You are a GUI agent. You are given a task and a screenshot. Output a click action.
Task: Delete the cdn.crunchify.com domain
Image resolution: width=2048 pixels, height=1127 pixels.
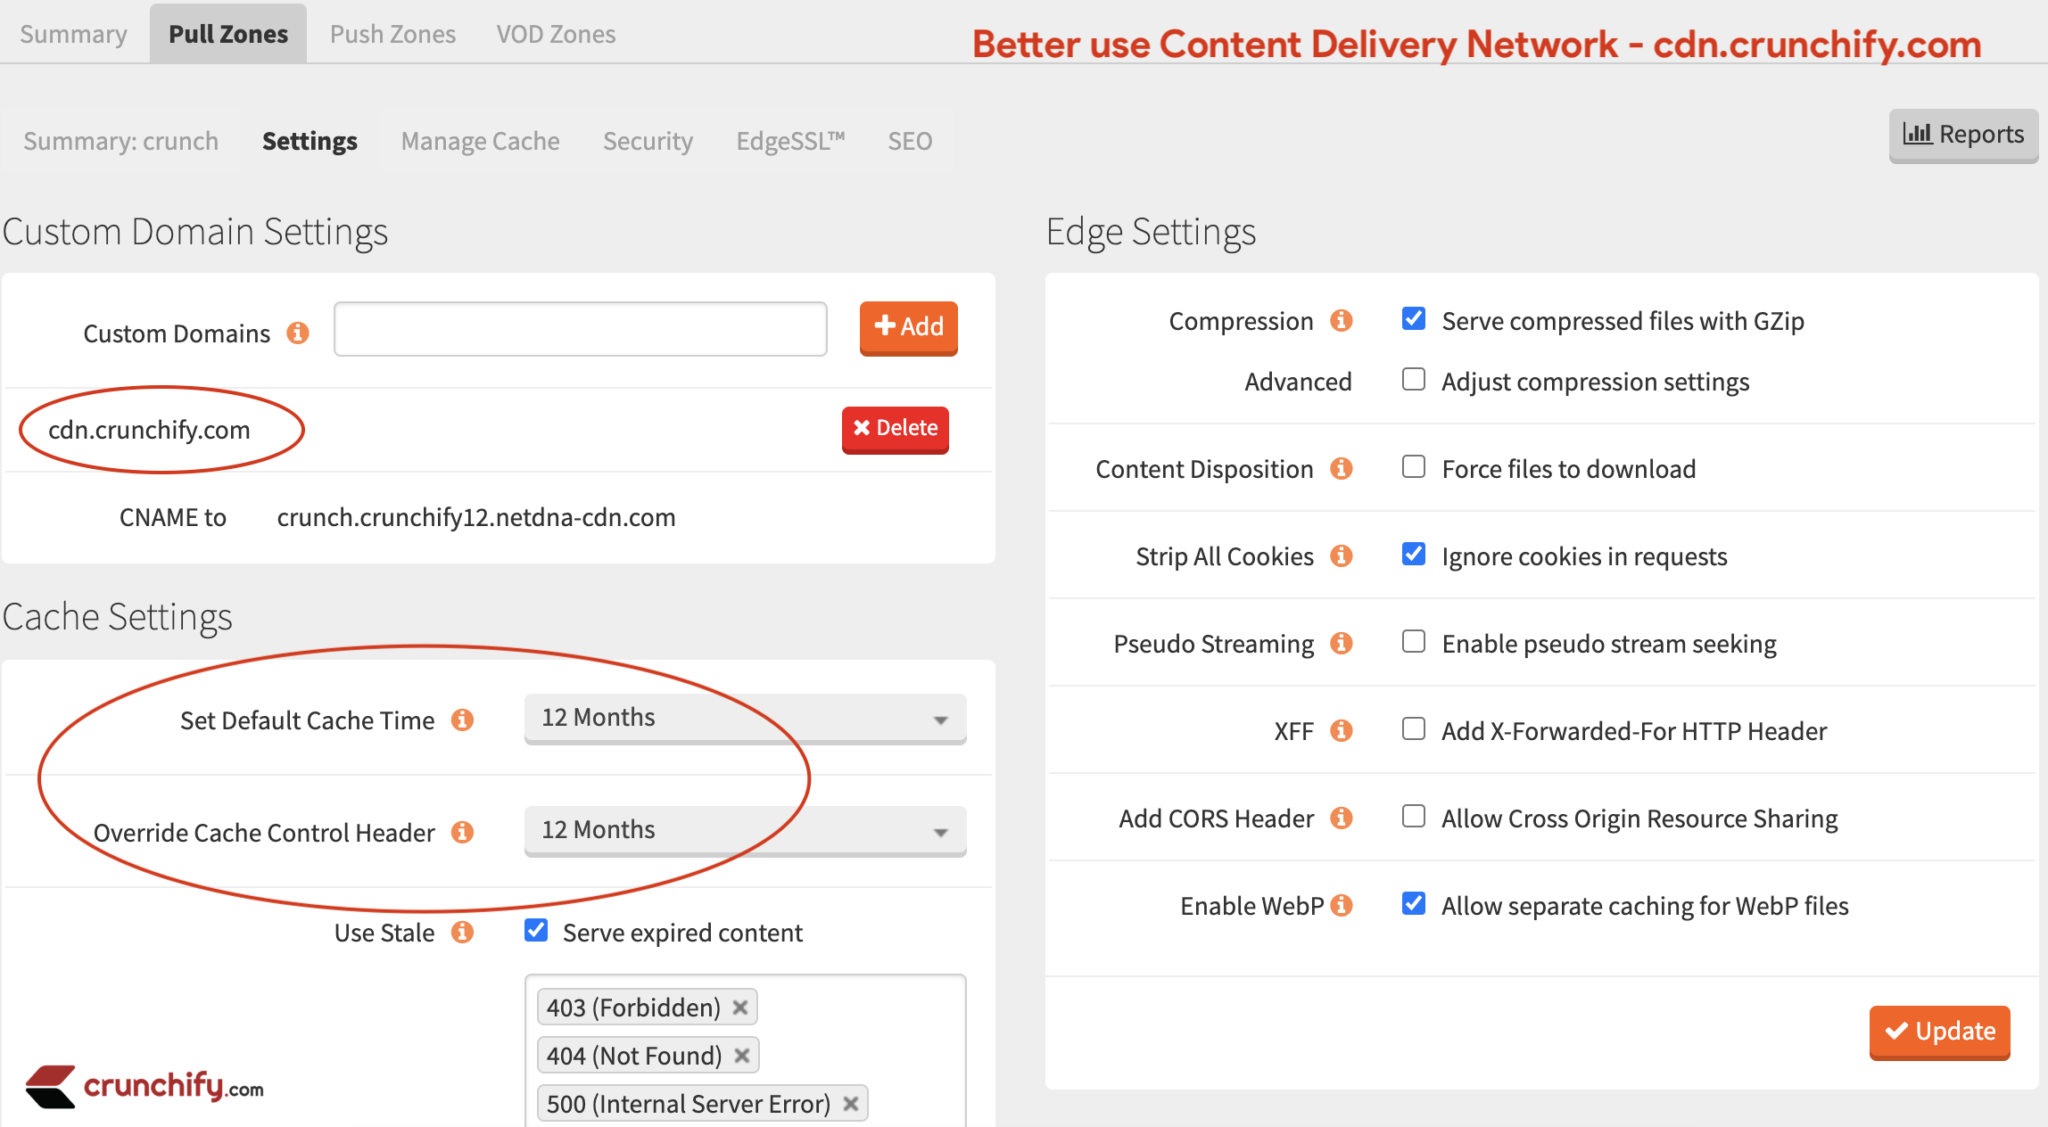pos(895,429)
